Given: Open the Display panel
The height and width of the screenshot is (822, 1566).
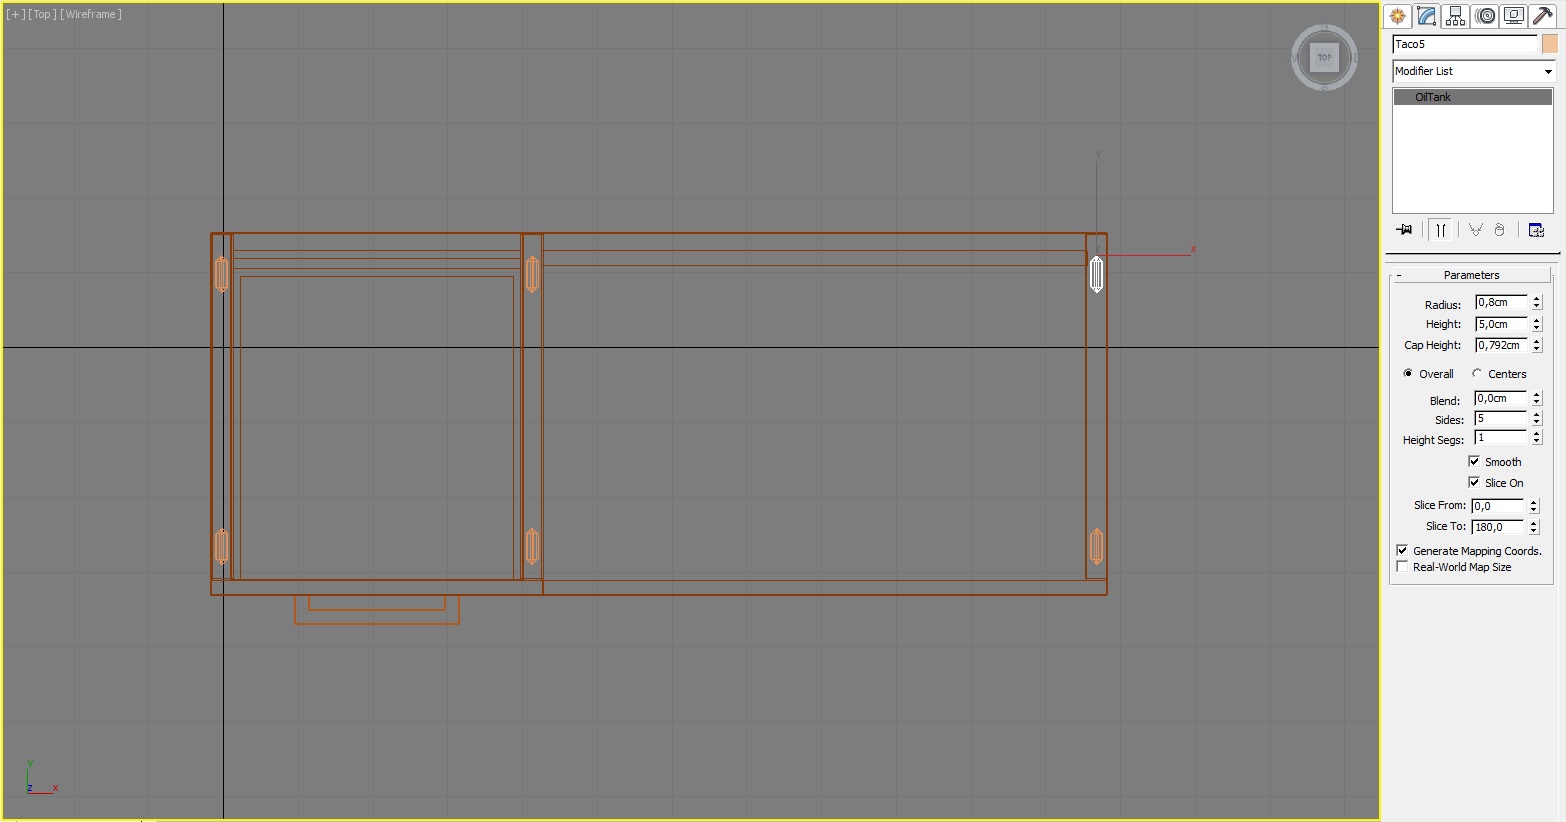Looking at the screenshot, I should [1514, 16].
